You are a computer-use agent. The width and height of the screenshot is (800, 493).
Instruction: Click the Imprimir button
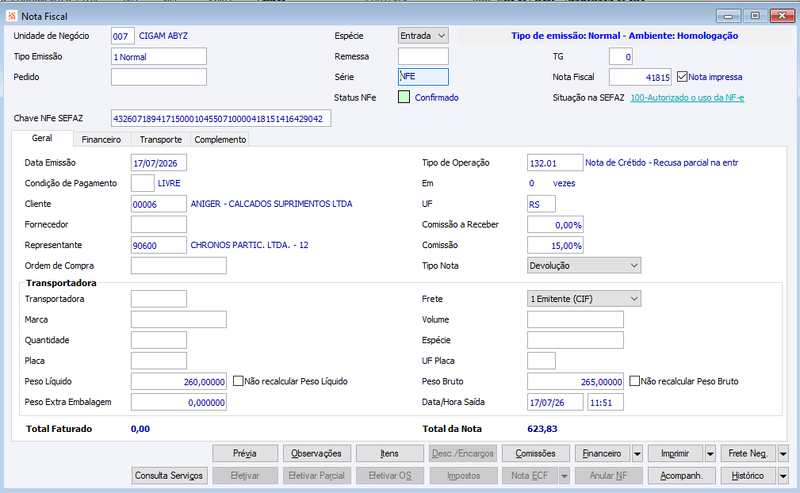pos(675,453)
